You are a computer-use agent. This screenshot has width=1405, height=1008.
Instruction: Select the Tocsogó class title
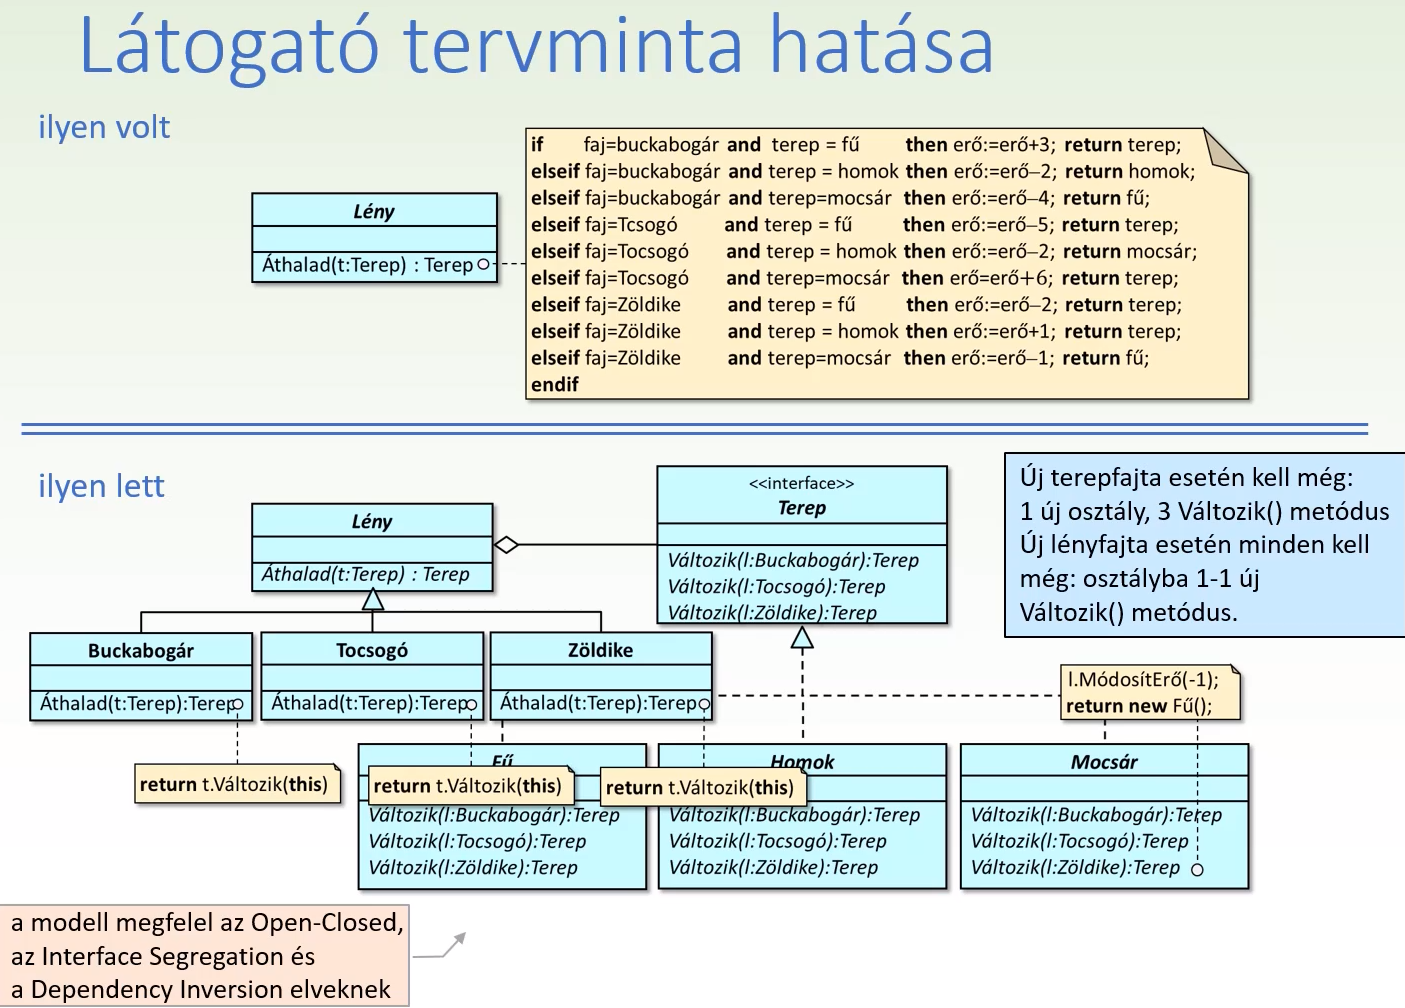tap(372, 650)
